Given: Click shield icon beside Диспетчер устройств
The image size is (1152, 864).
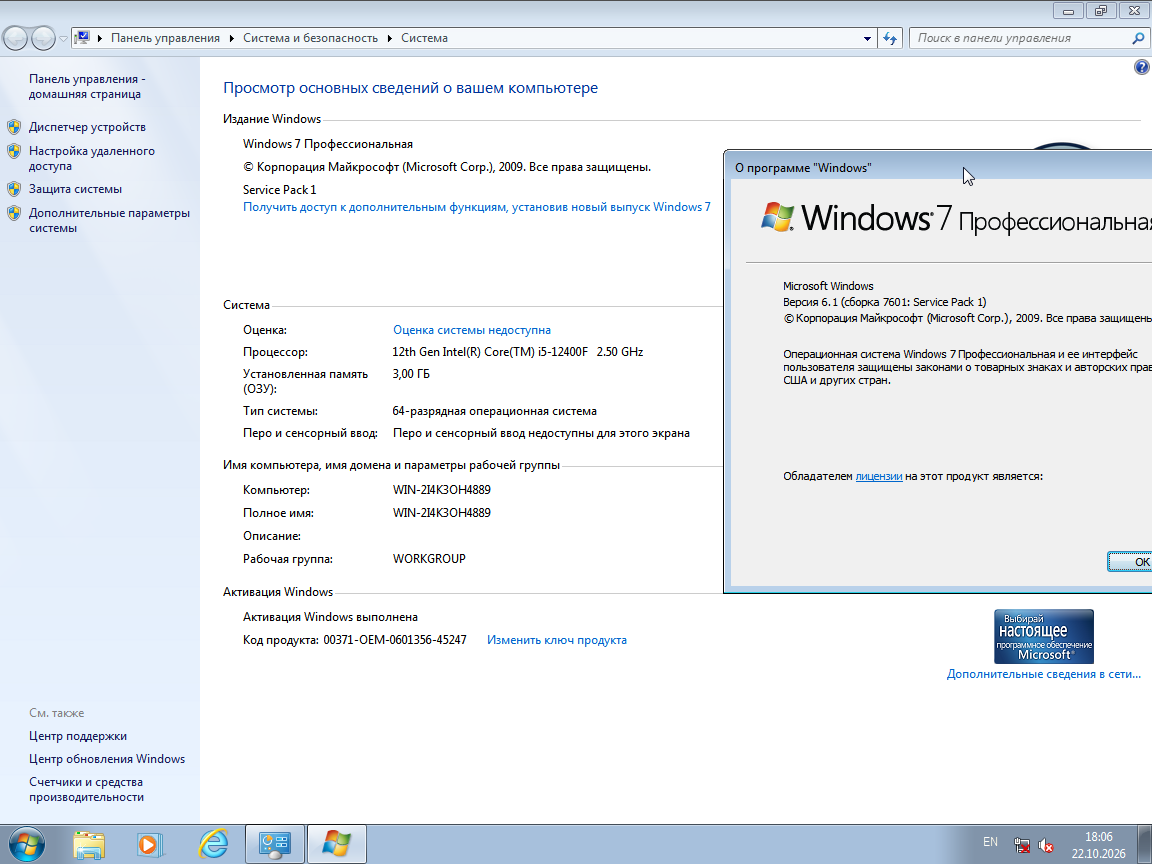Looking at the screenshot, I should pos(14,127).
